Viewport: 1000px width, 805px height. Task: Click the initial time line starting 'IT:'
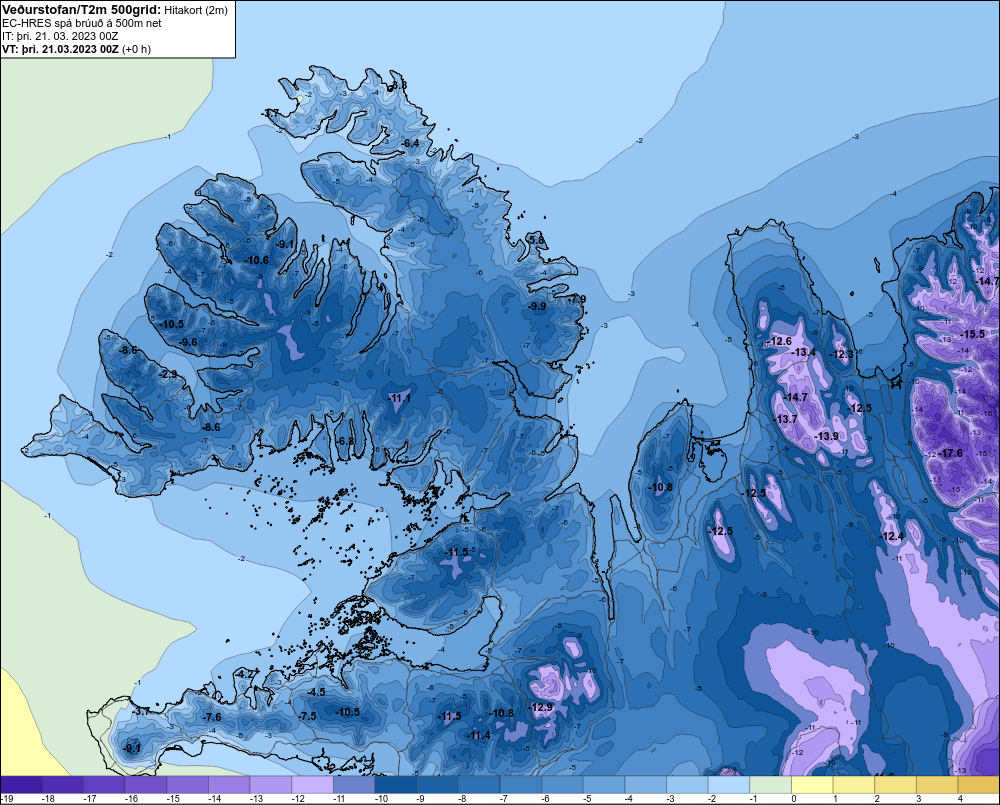click(x=60, y=36)
